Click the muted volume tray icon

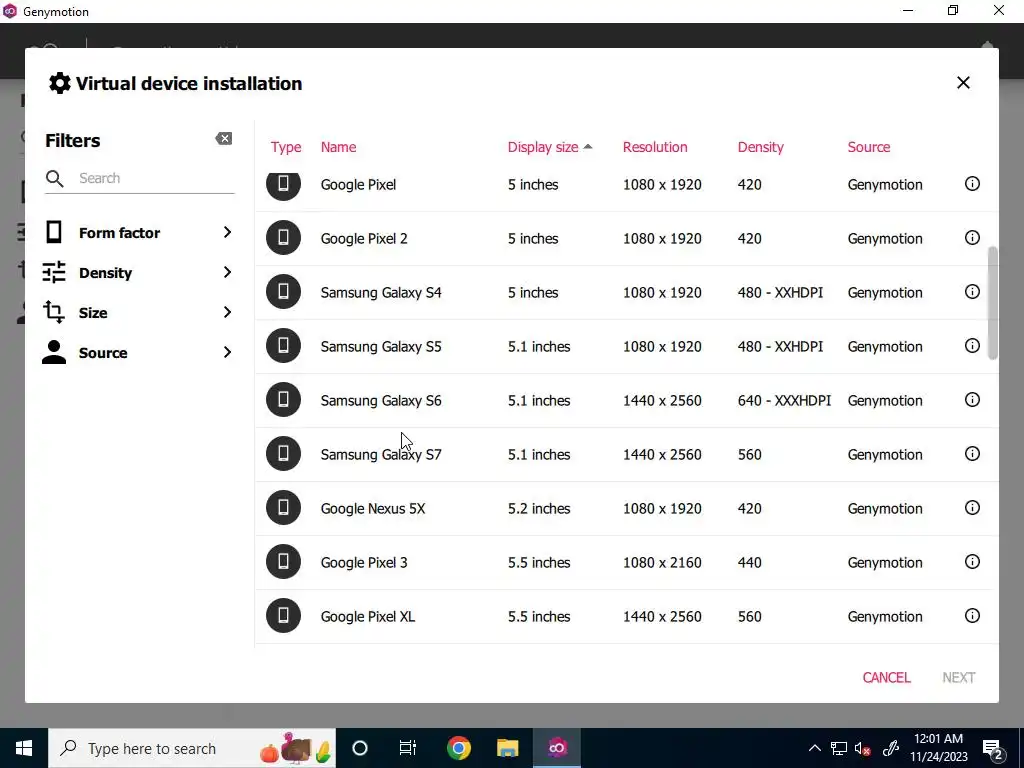pyautogui.click(x=862, y=748)
